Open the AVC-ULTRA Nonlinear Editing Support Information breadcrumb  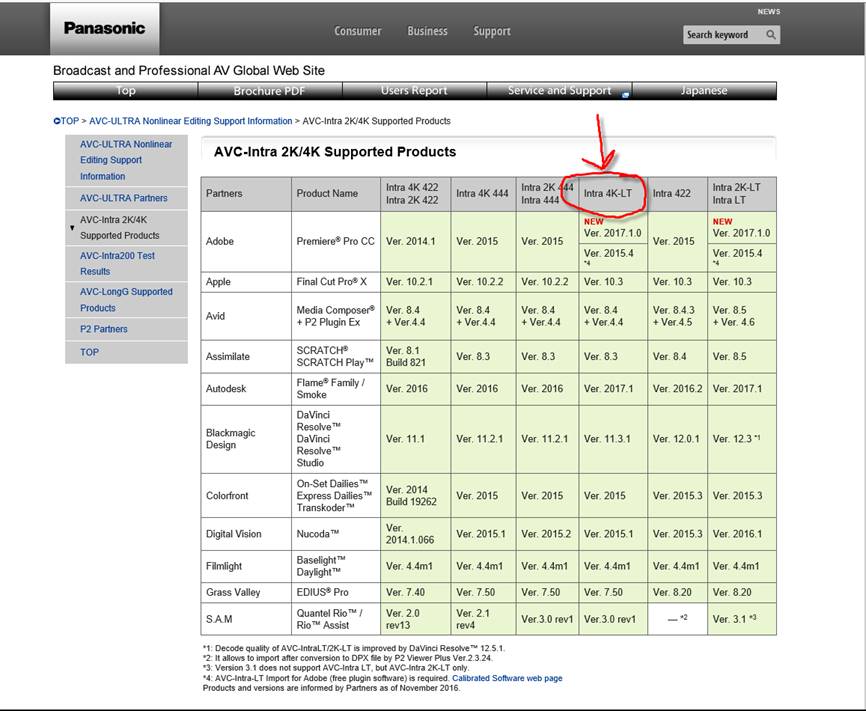(191, 121)
